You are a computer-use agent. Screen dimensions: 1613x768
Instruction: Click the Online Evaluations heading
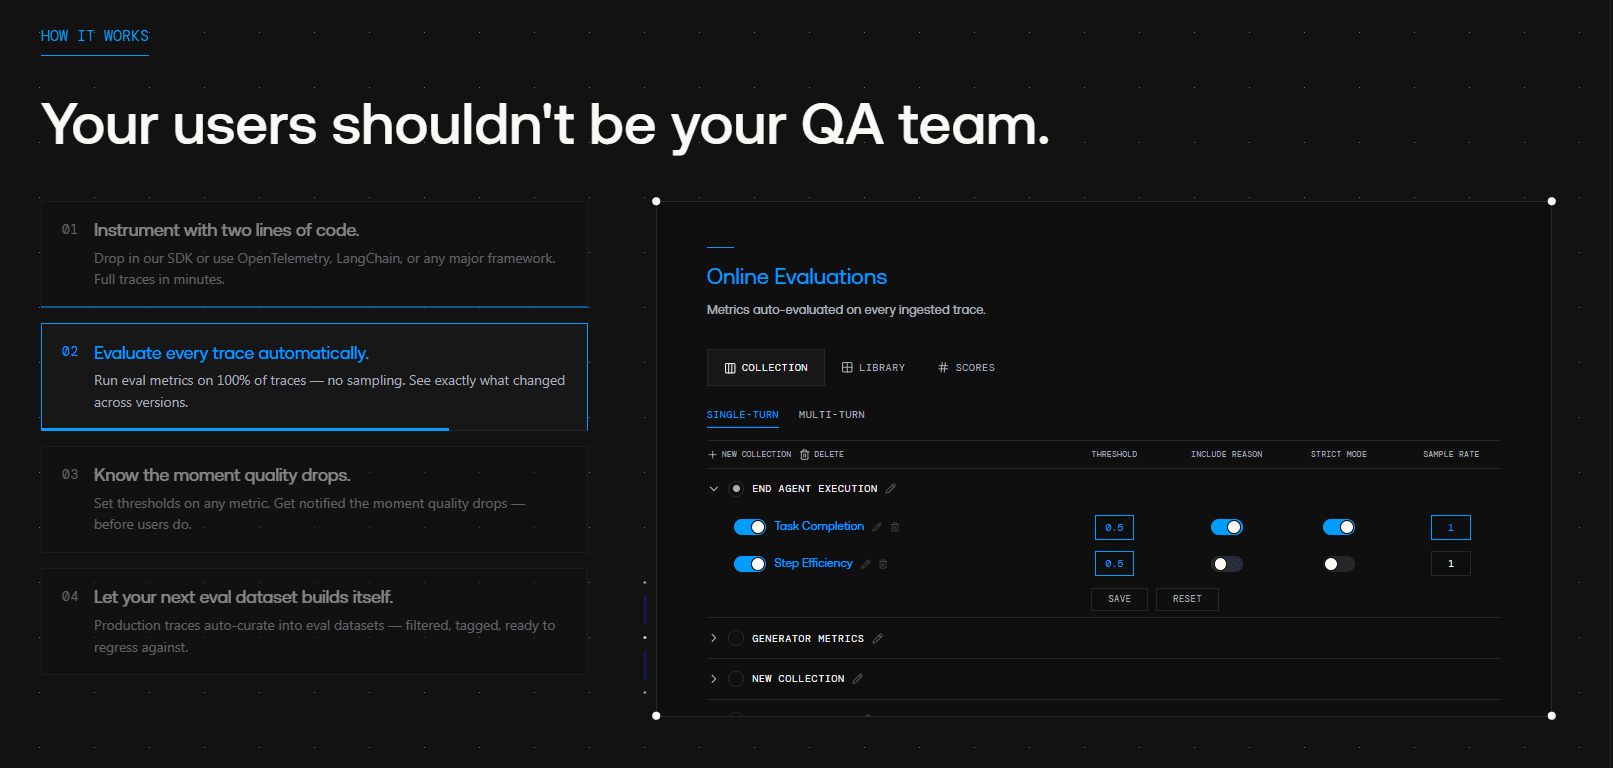[797, 277]
